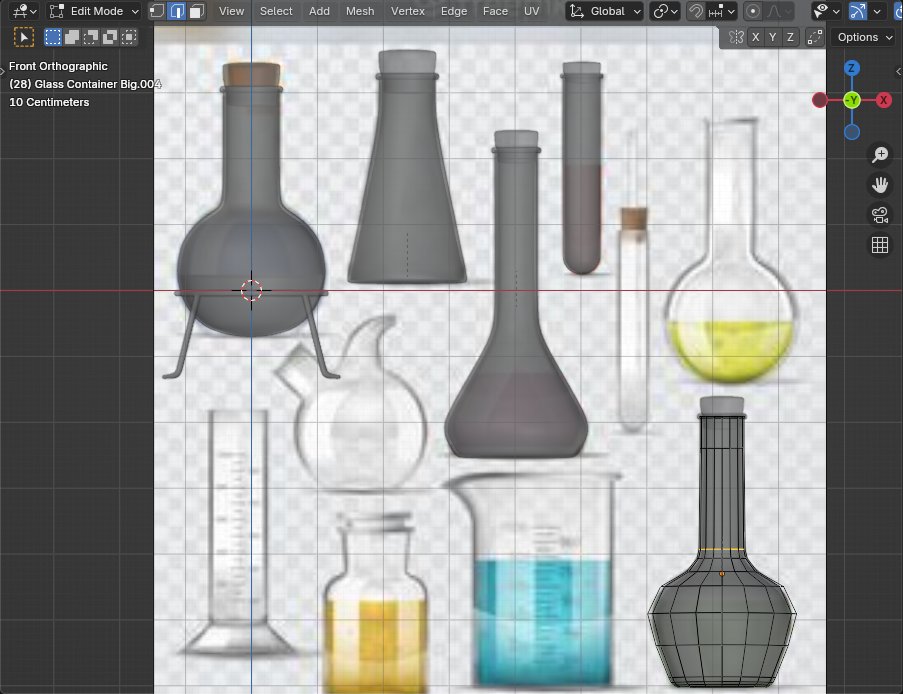Click the snapping magnet icon
The width and height of the screenshot is (903, 694).
point(698,11)
